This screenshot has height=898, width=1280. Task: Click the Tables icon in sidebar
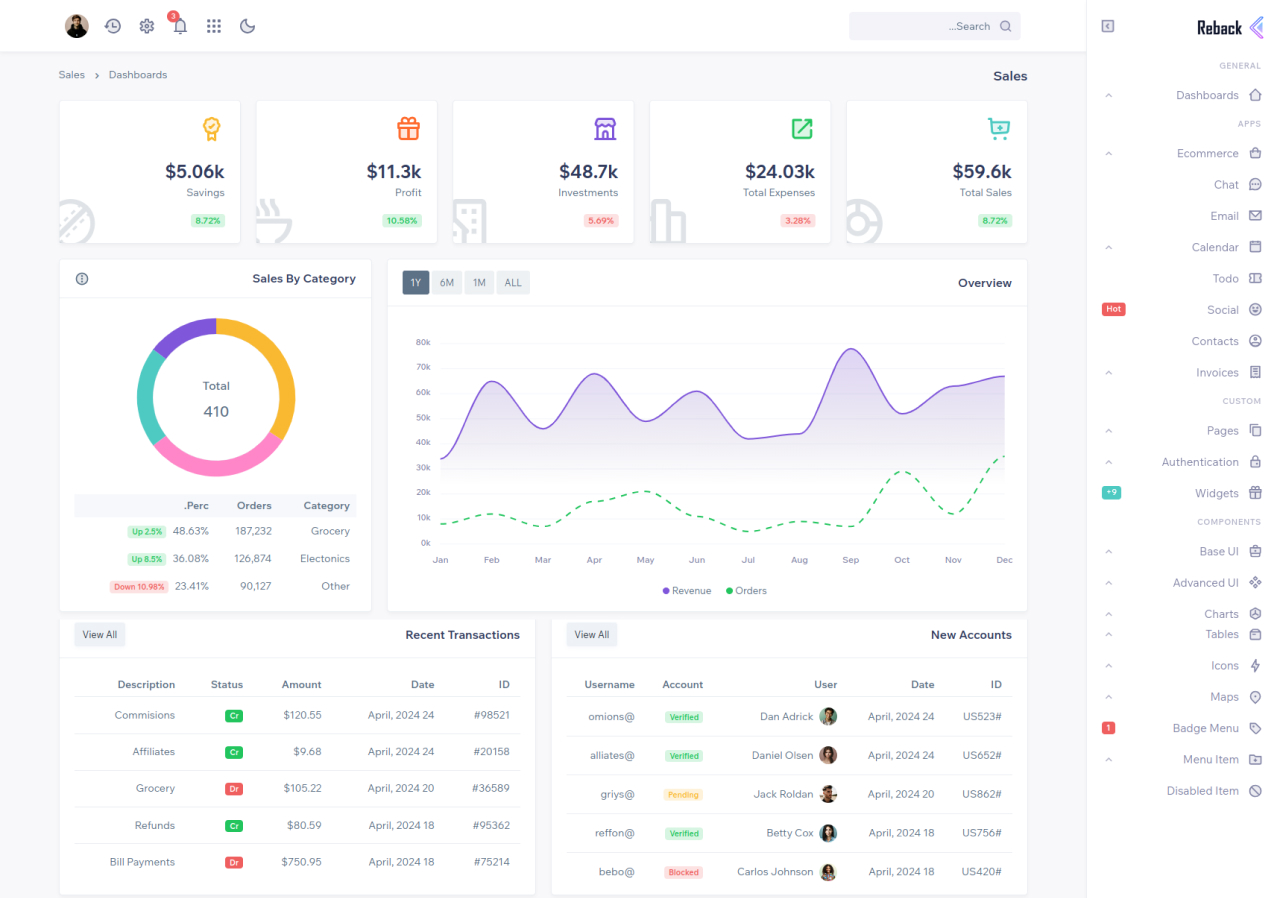[1256, 634]
